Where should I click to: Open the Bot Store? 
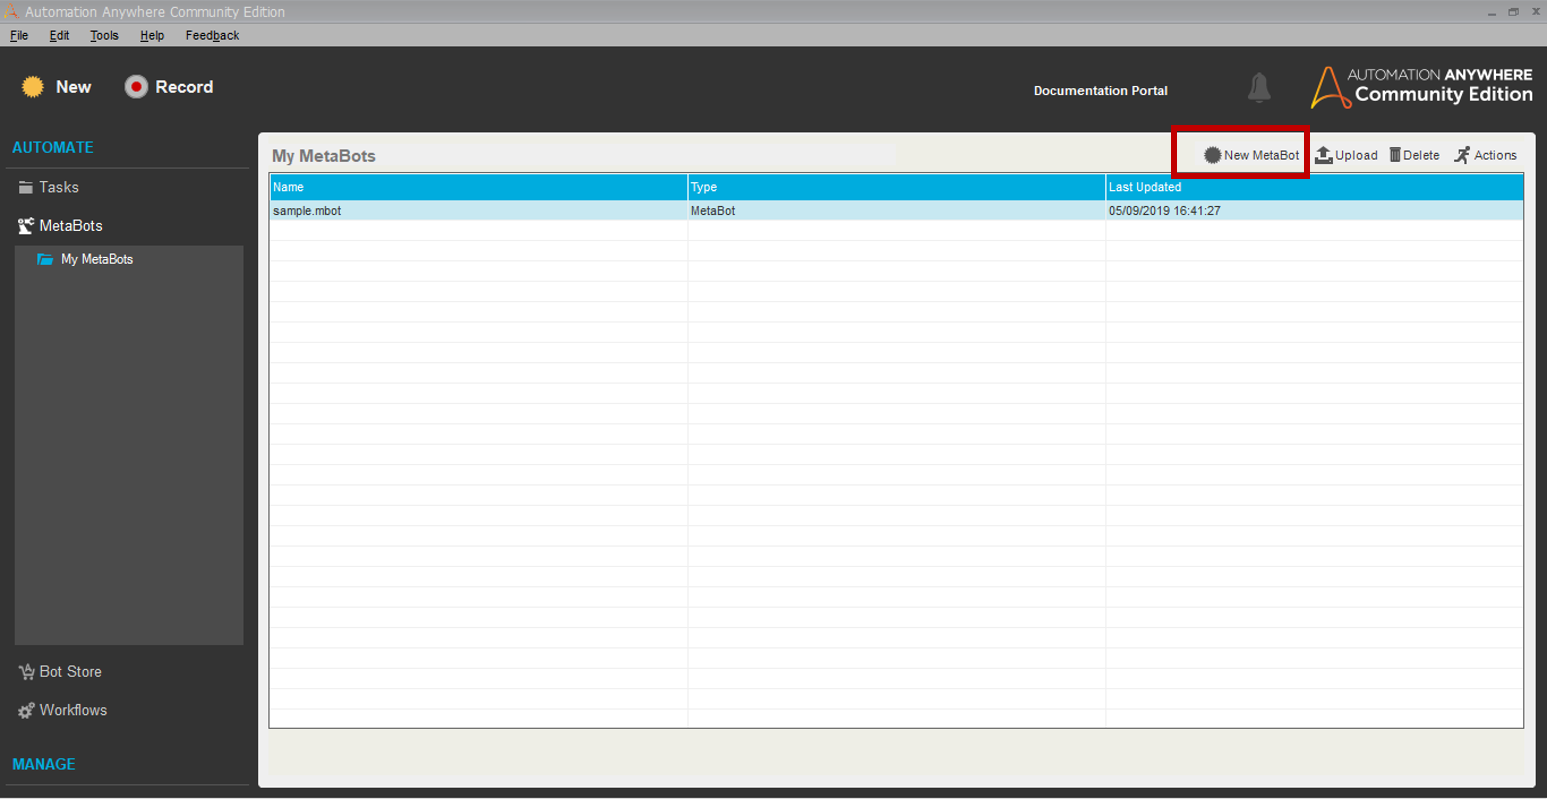point(70,672)
